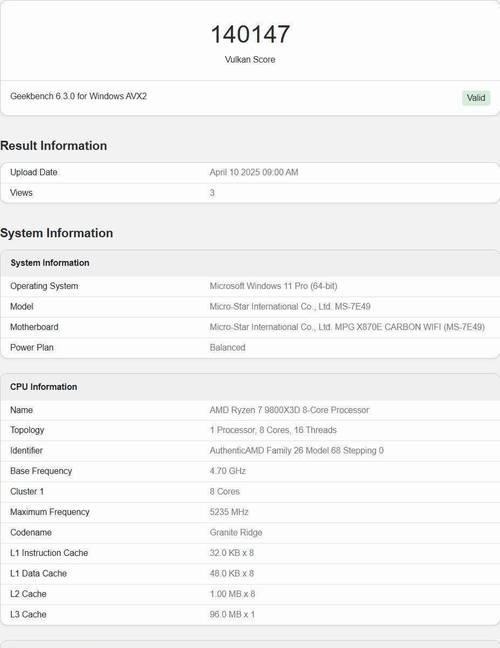
Task: Click the Topology label
Action: (27, 430)
